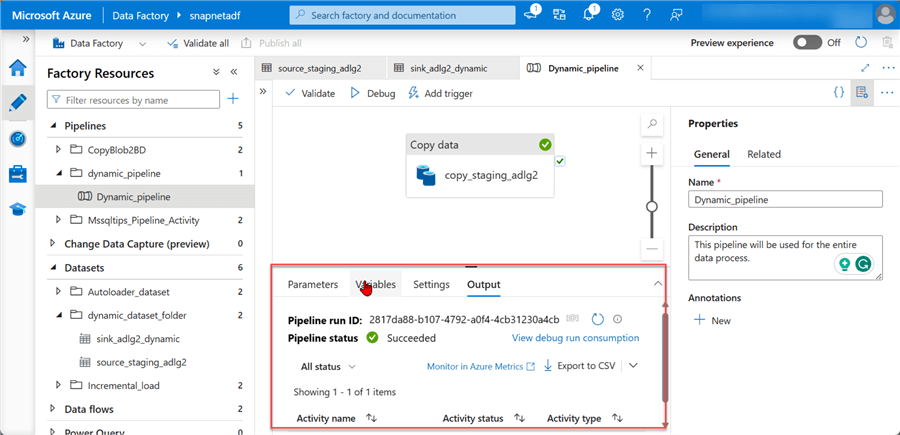Open the help question mark icon
The height and width of the screenshot is (435, 900).
tap(647, 15)
